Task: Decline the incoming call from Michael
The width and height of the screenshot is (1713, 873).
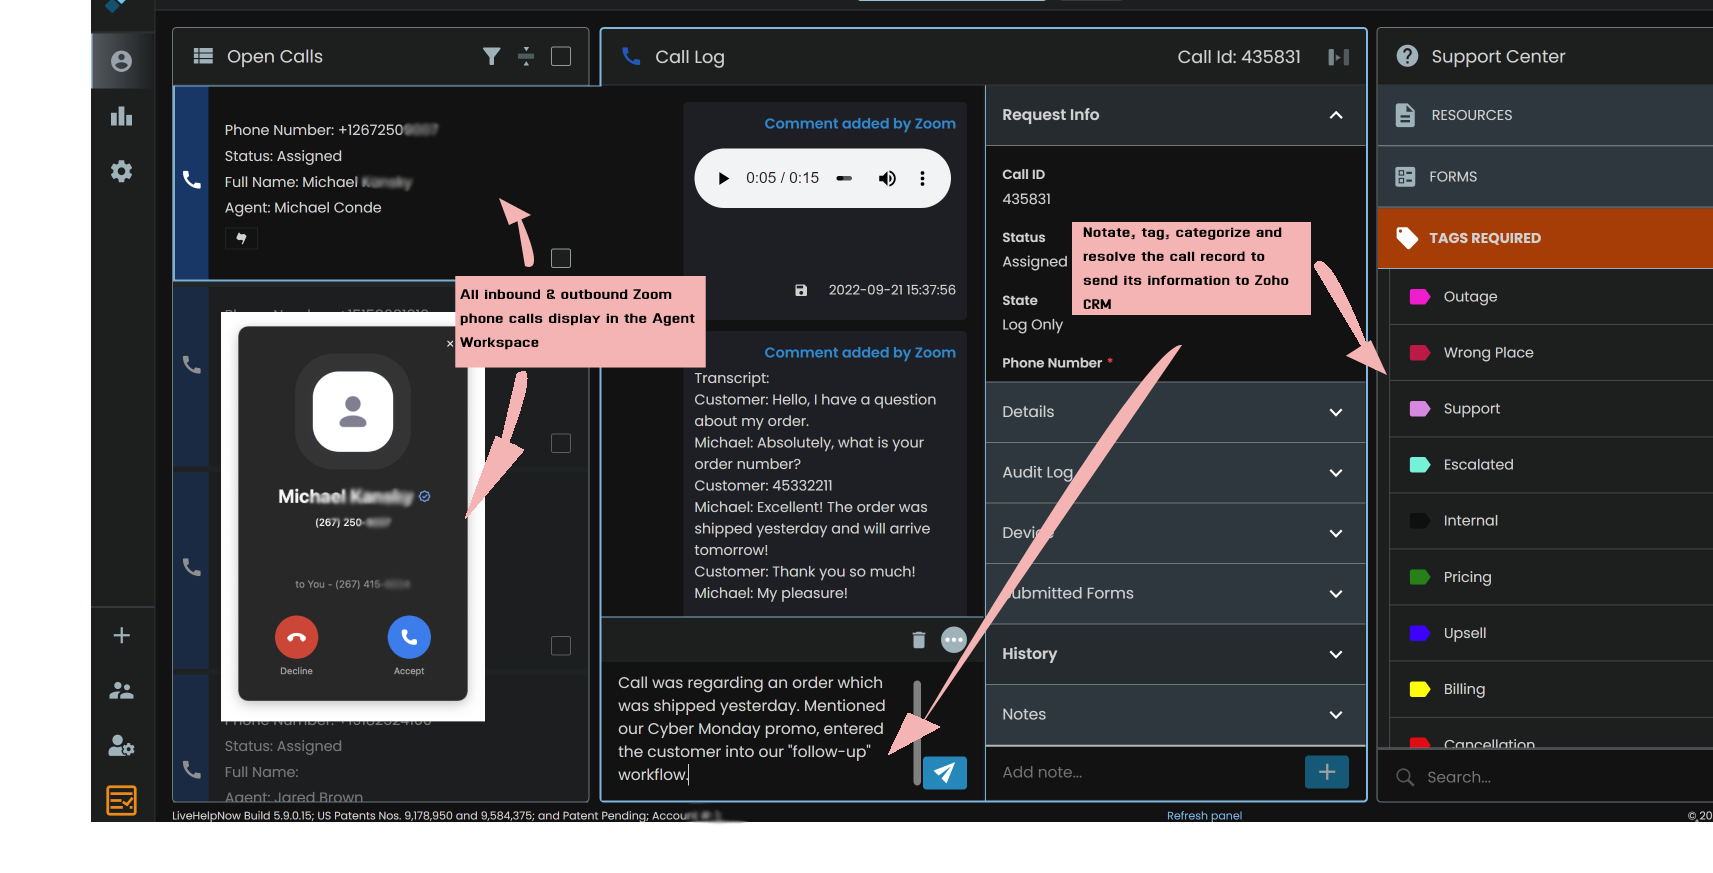Action: point(296,637)
